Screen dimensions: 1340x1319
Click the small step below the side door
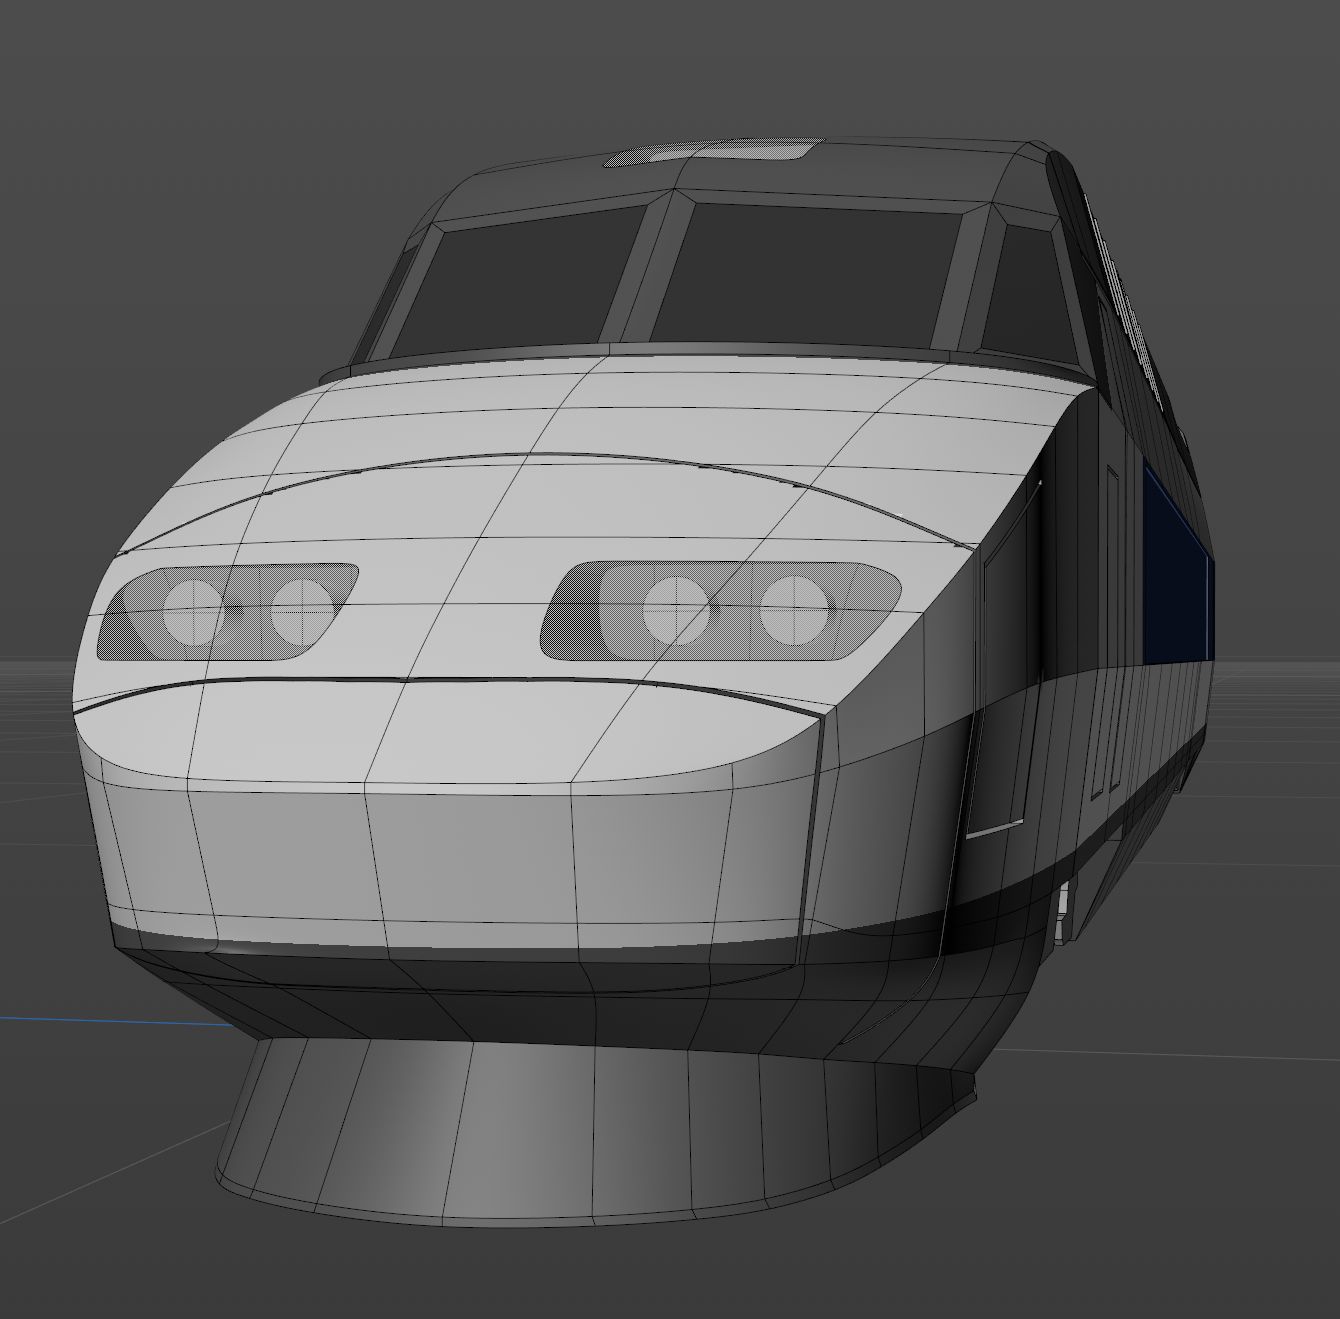click(1064, 912)
